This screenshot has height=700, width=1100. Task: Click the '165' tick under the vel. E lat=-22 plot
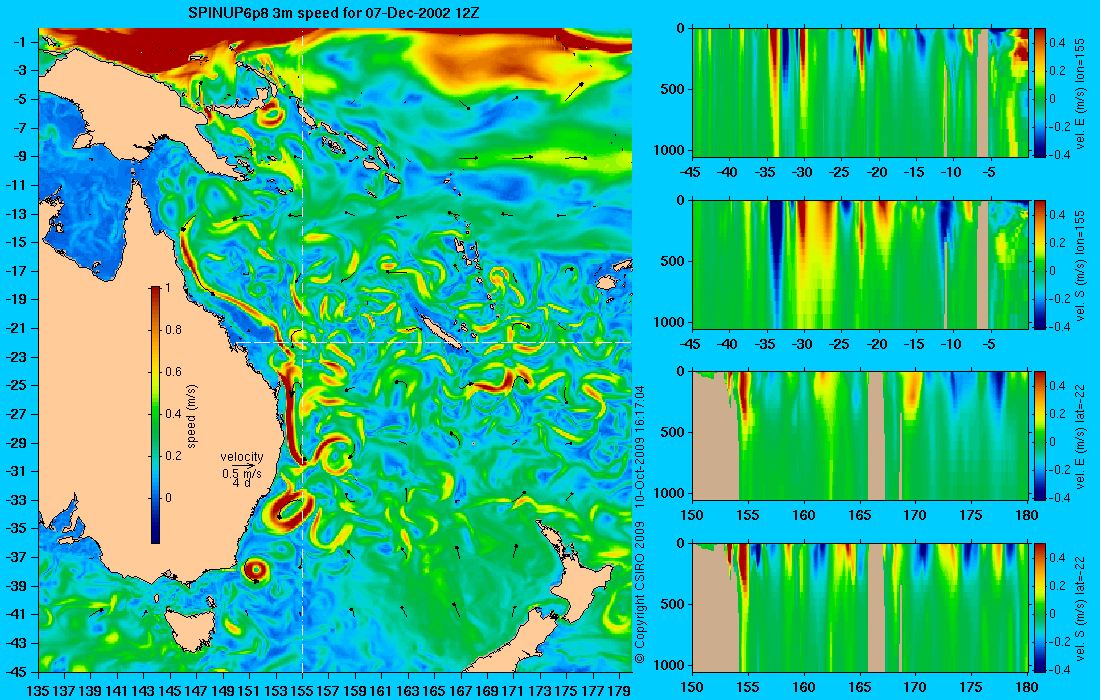[860, 516]
